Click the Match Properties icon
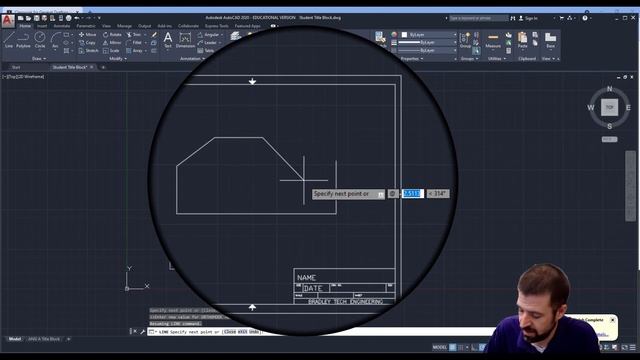The image size is (640, 360). (x=380, y=38)
